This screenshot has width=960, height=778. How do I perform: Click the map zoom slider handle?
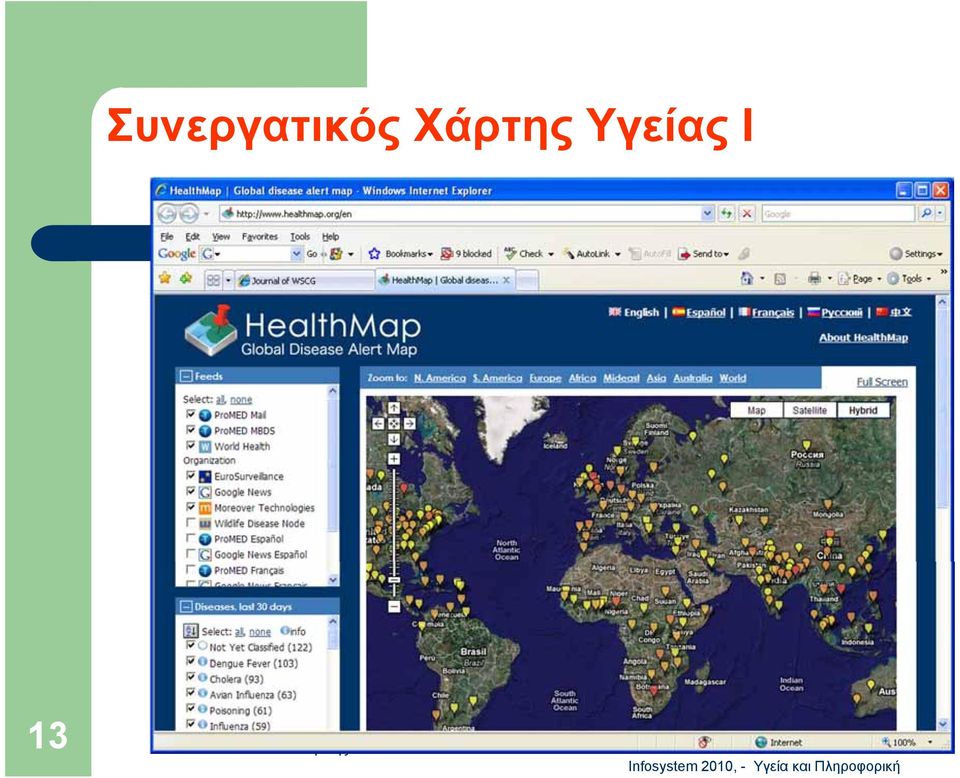coord(394,579)
